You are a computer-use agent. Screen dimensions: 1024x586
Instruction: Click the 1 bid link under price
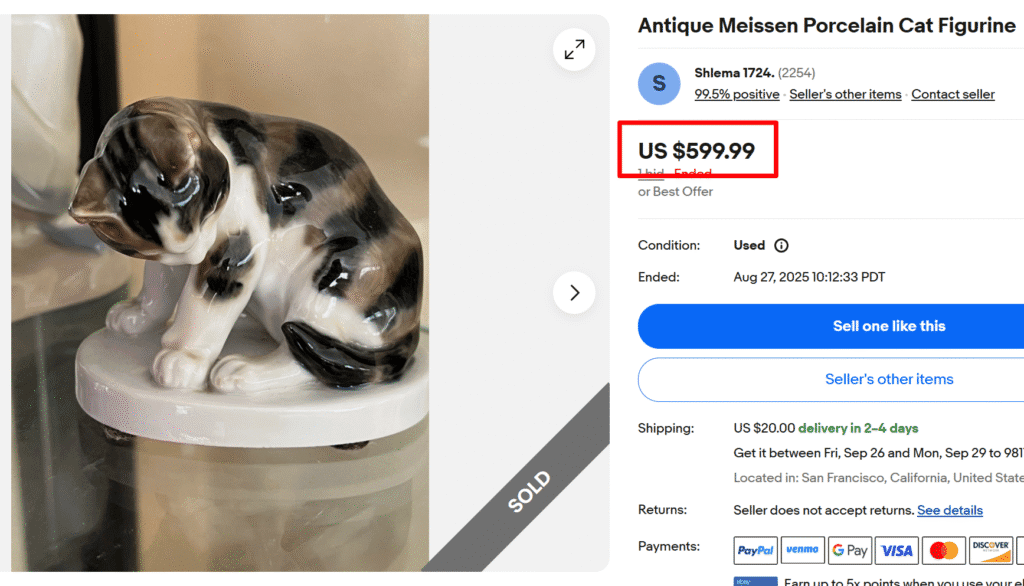pos(651,174)
